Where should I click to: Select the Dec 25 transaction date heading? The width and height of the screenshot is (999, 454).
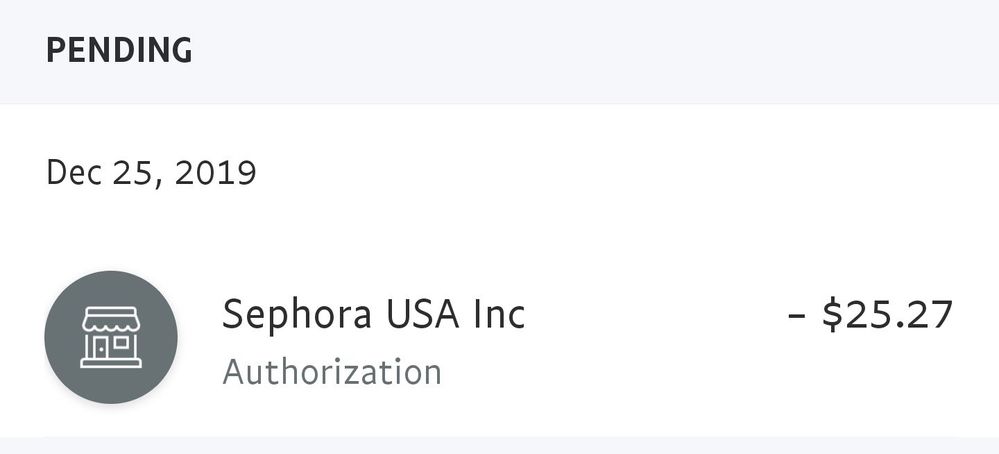click(151, 173)
